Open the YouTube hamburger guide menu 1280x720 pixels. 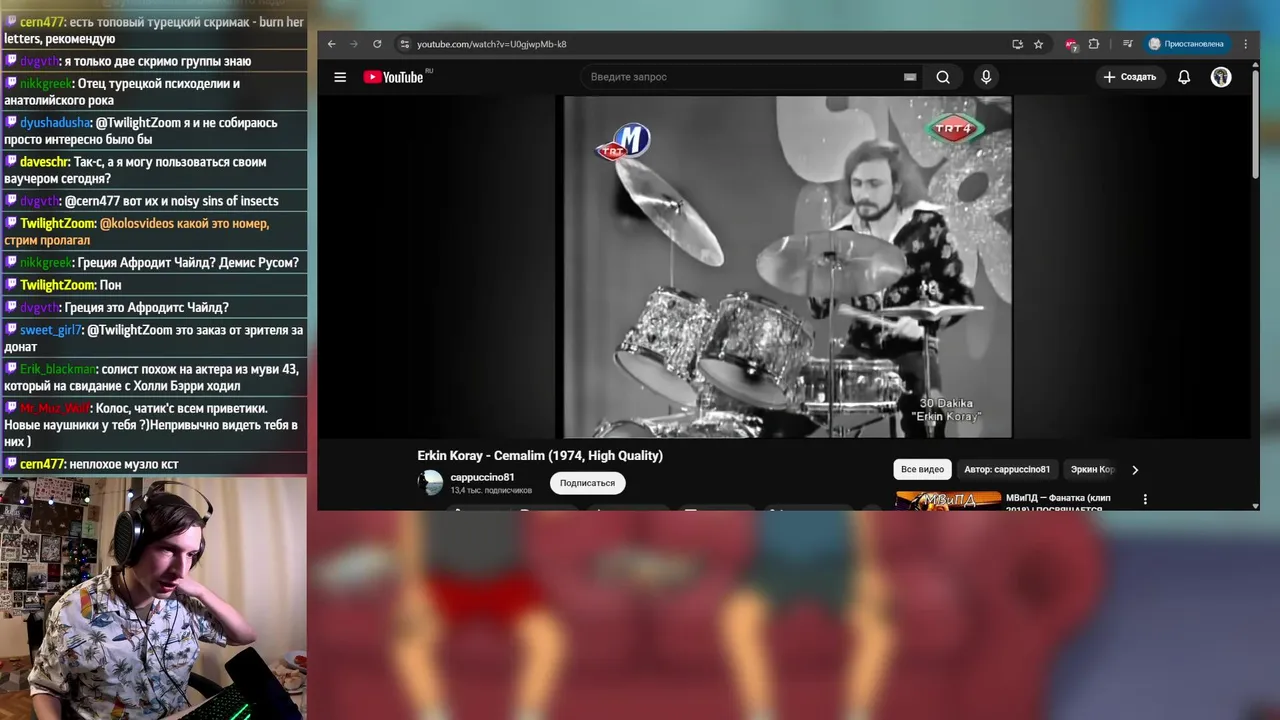pos(340,77)
